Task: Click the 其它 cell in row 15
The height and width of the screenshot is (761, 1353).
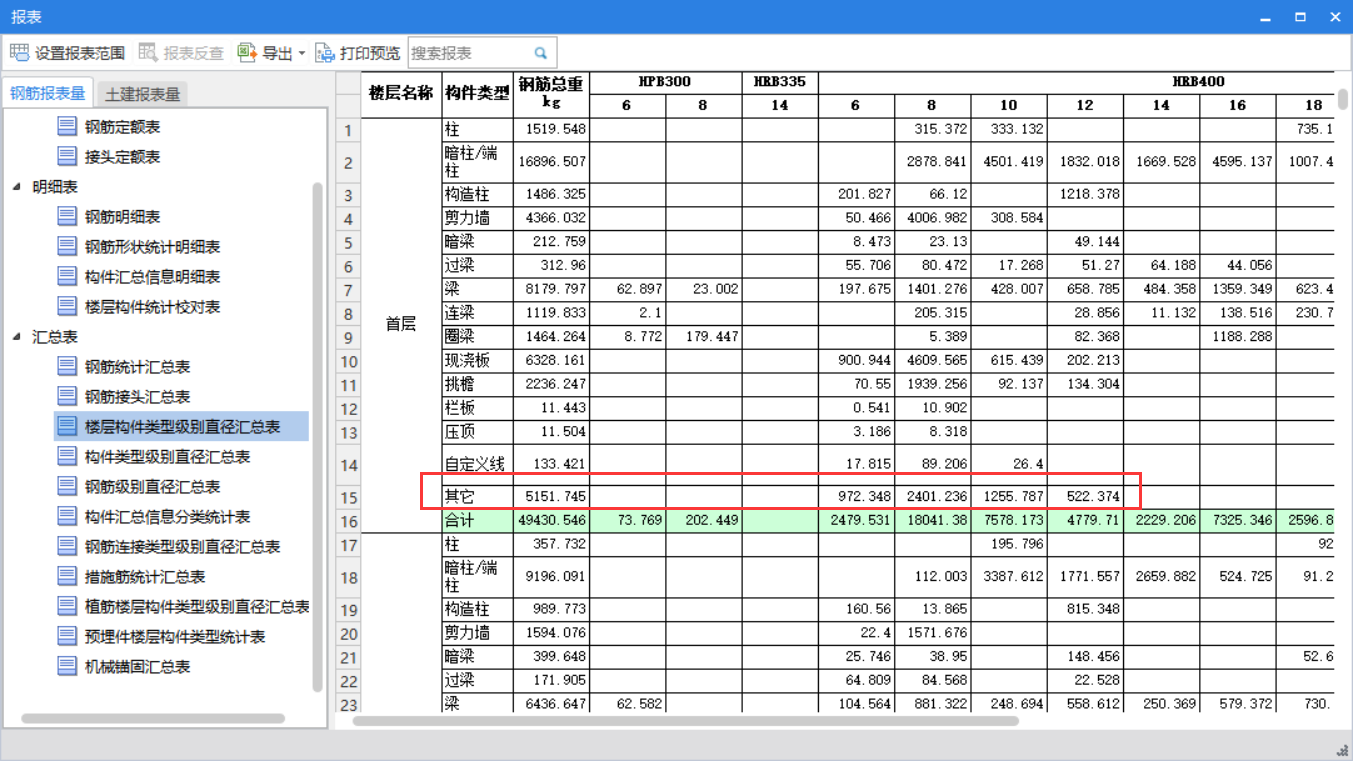Action: (x=477, y=497)
